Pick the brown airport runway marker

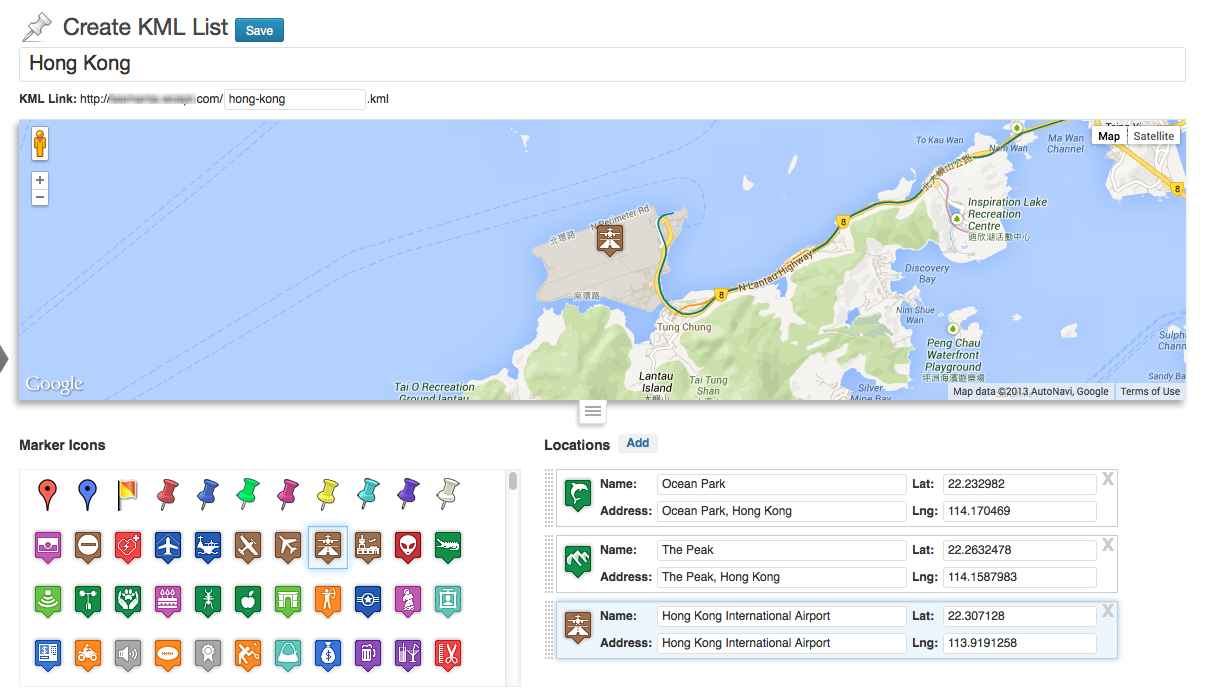pos(328,547)
